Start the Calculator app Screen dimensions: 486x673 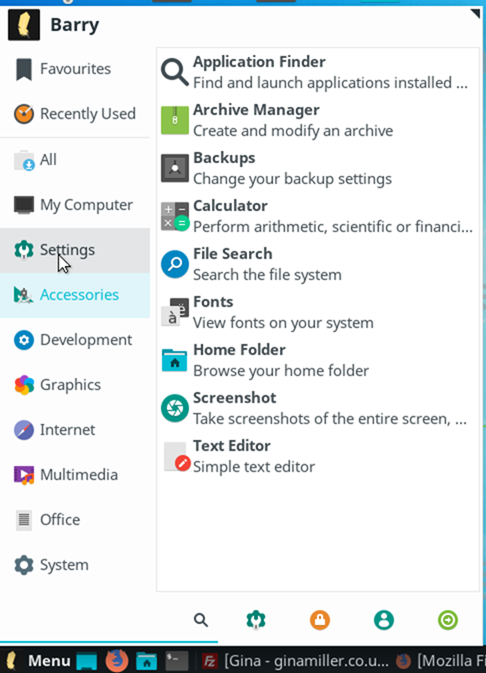(x=318, y=216)
